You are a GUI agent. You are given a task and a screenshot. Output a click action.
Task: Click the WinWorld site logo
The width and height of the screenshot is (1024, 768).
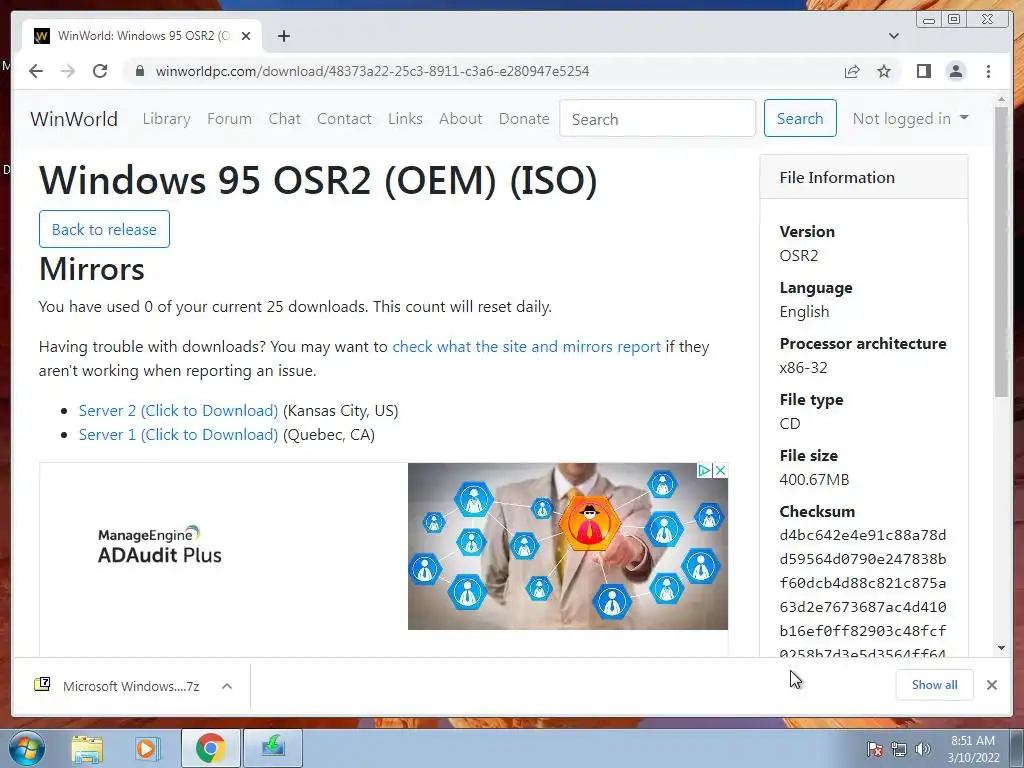(x=74, y=119)
